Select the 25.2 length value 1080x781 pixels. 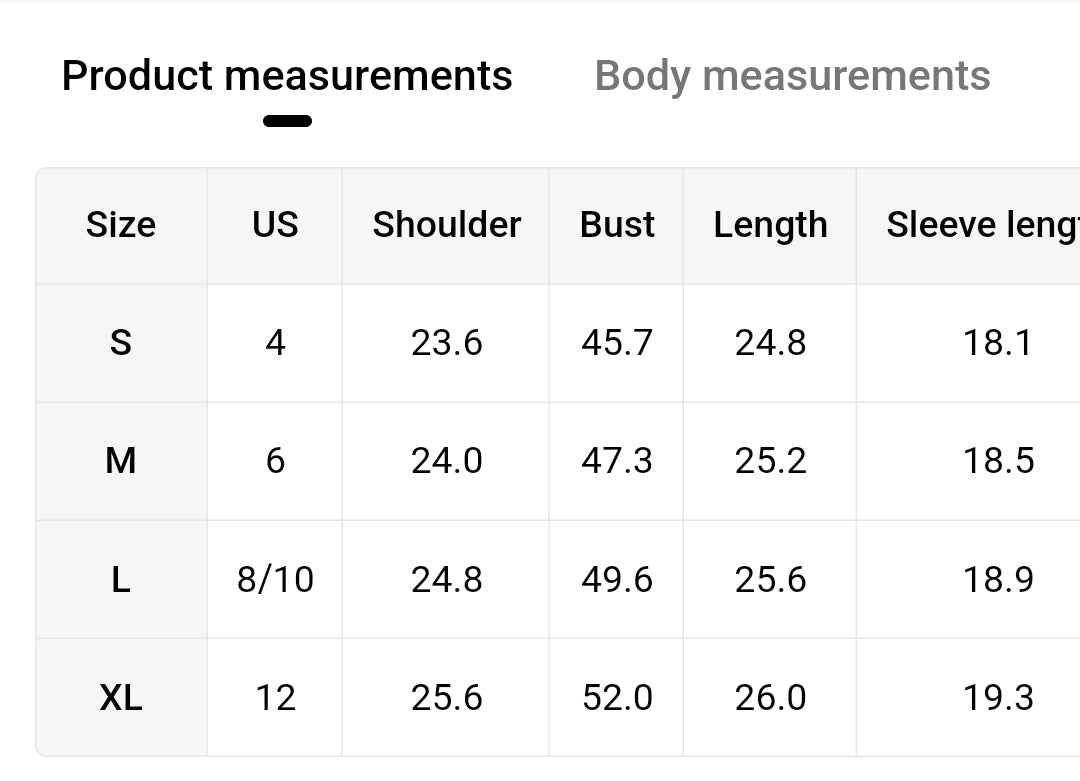click(770, 461)
